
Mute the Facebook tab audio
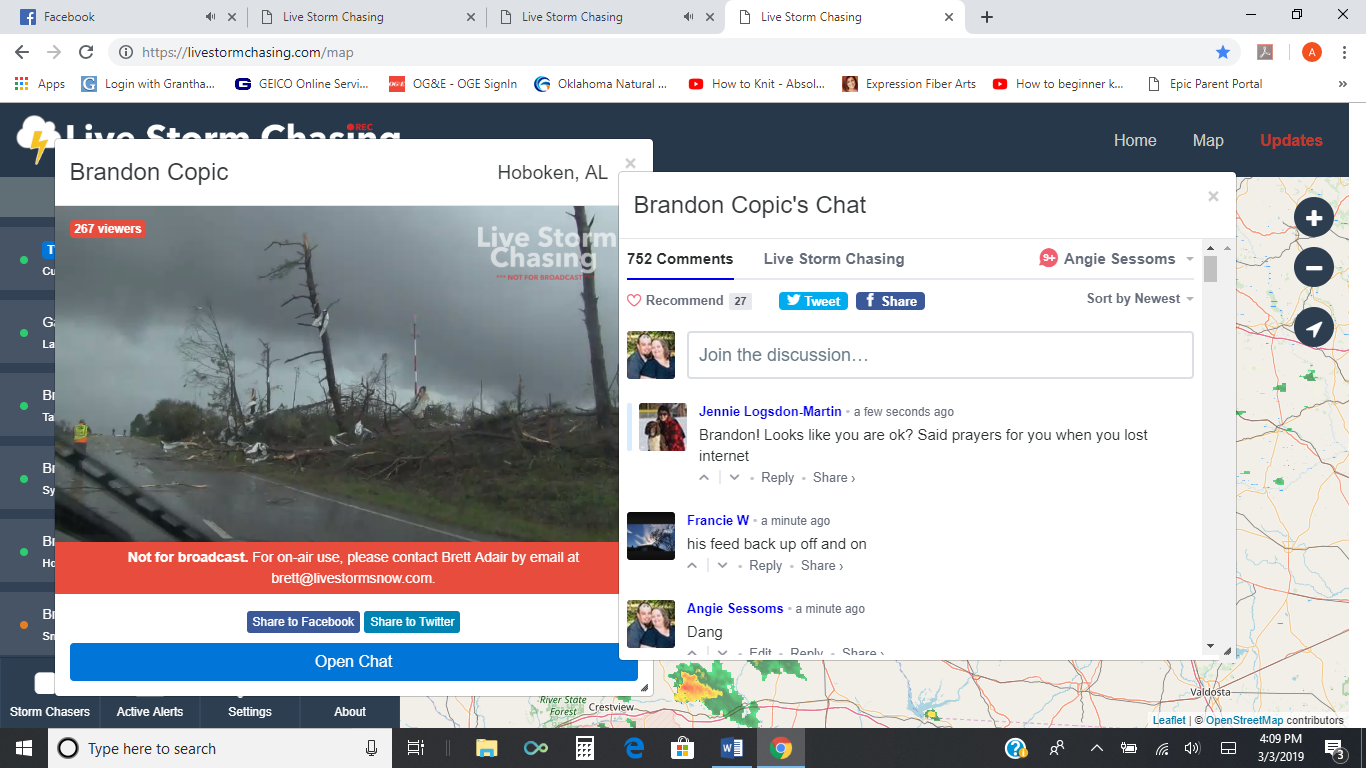(211, 17)
